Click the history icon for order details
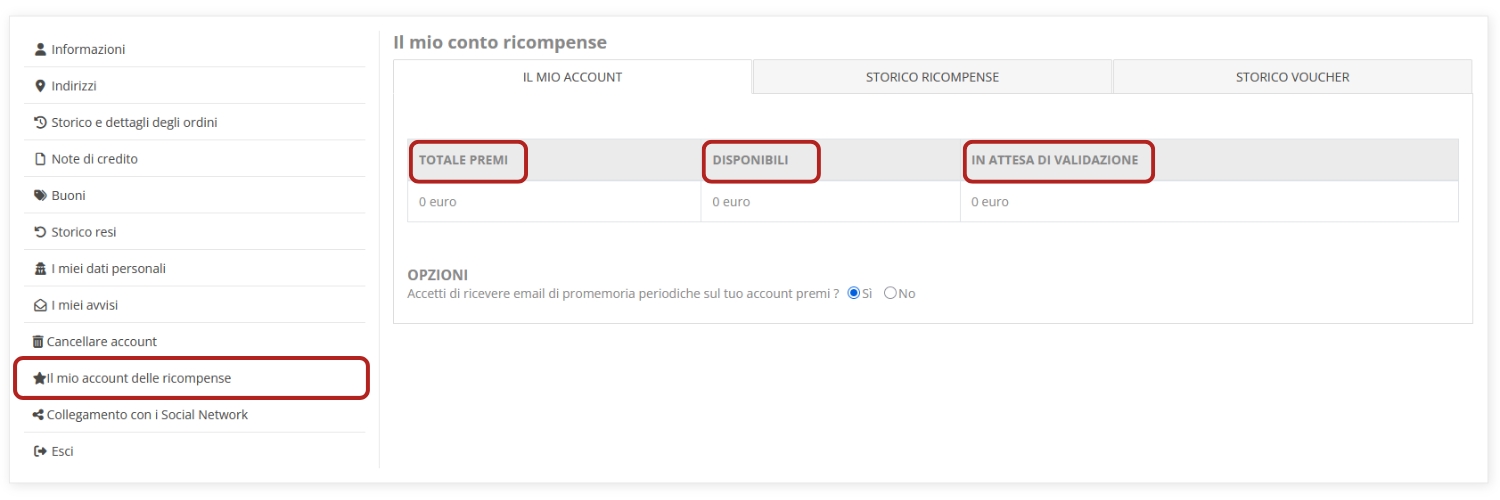Viewport: 1500px width, 500px height. (40, 122)
